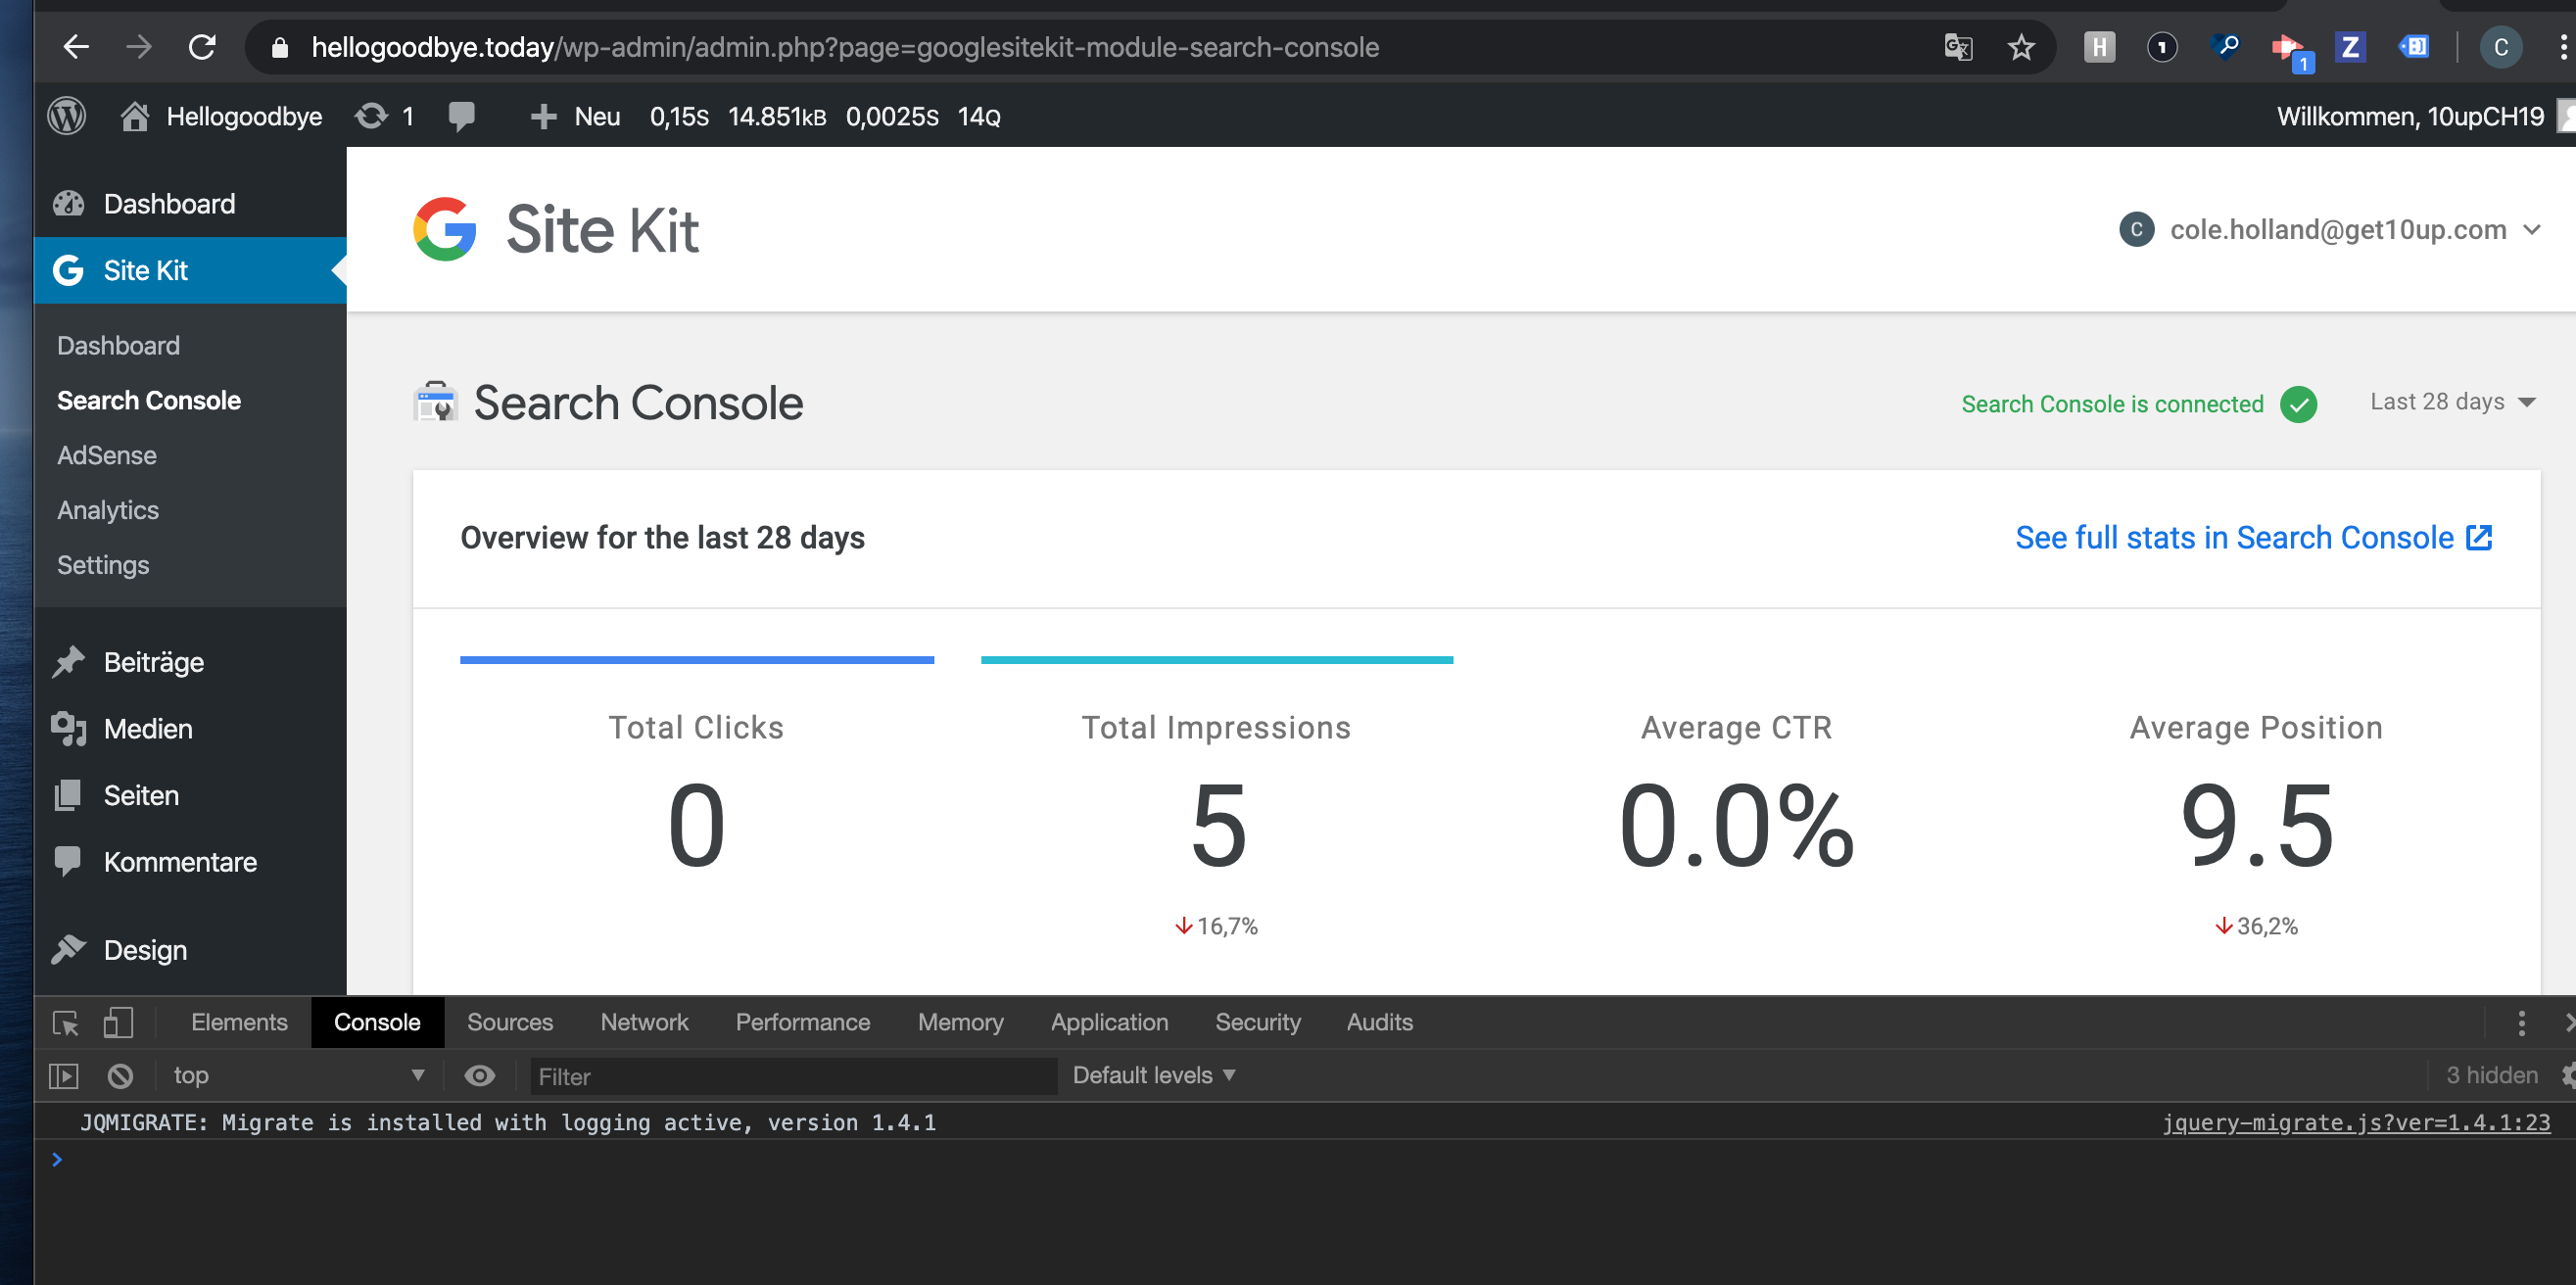Switch to DevTools Application tab

click(x=1109, y=1022)
